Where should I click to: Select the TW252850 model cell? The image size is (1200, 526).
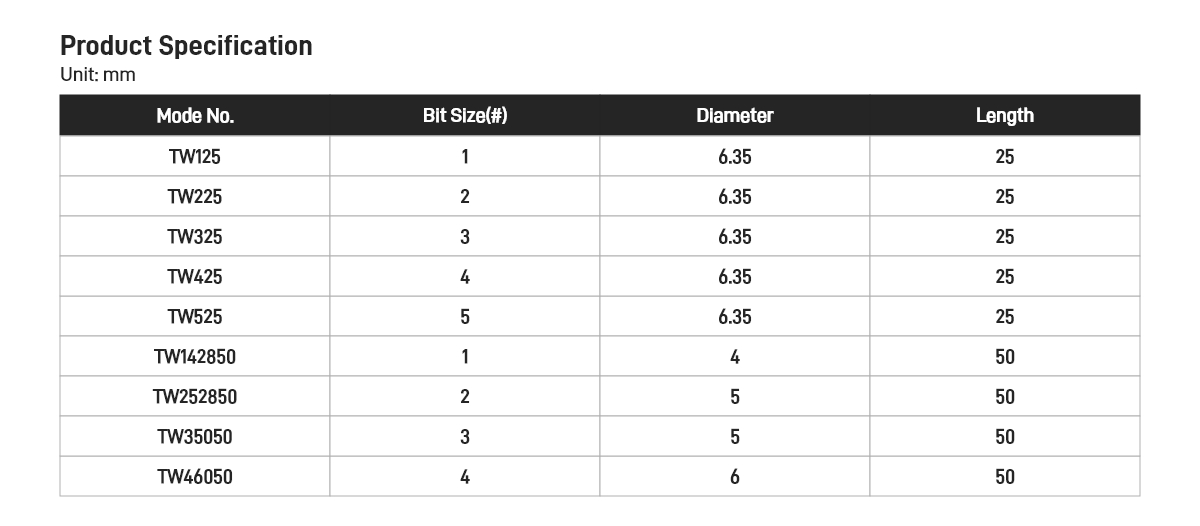(x=195, y=397)
